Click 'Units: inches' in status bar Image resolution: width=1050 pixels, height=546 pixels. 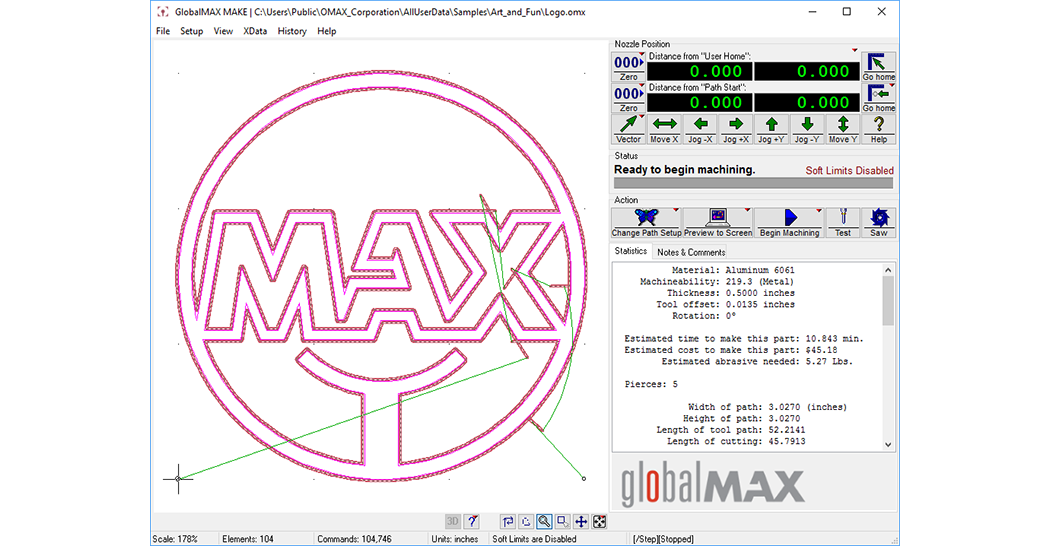tap(455, 539)
